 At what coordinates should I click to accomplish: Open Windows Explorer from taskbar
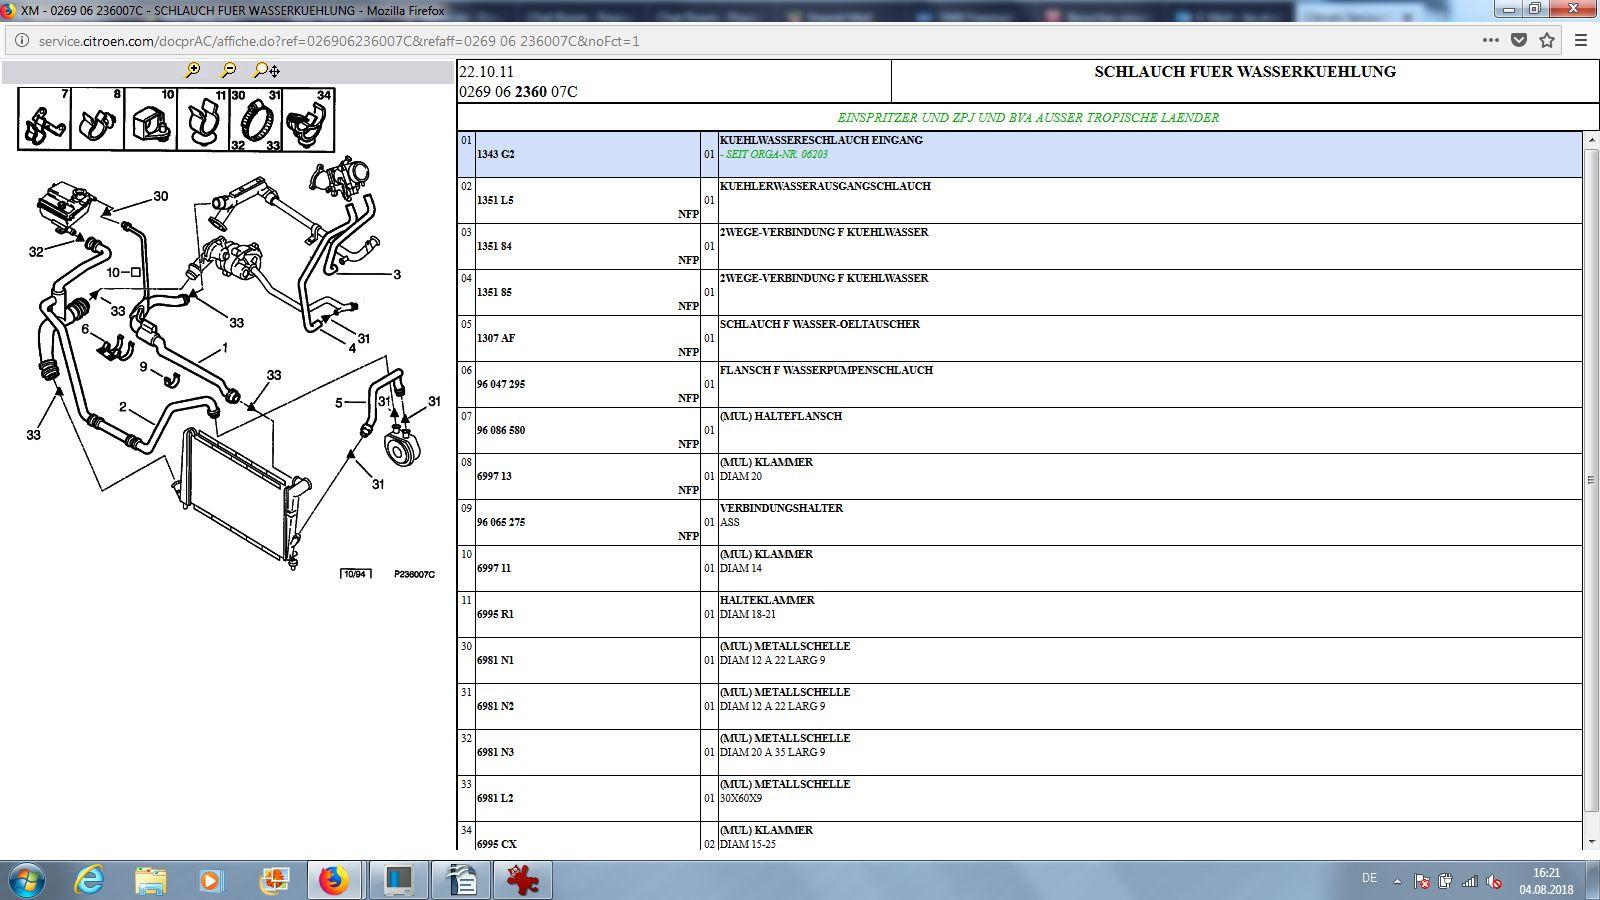point(151,880)
